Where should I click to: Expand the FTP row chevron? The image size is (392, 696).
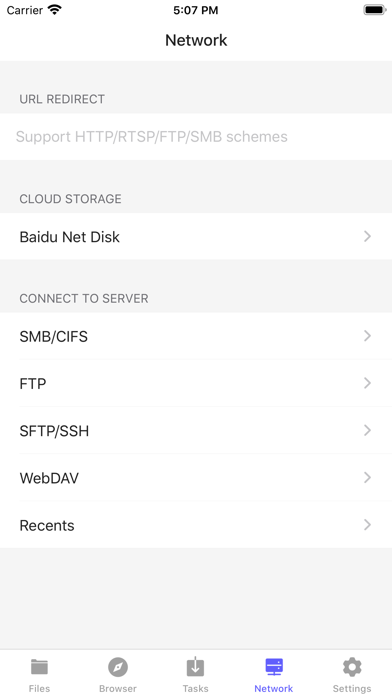[367, 383]
